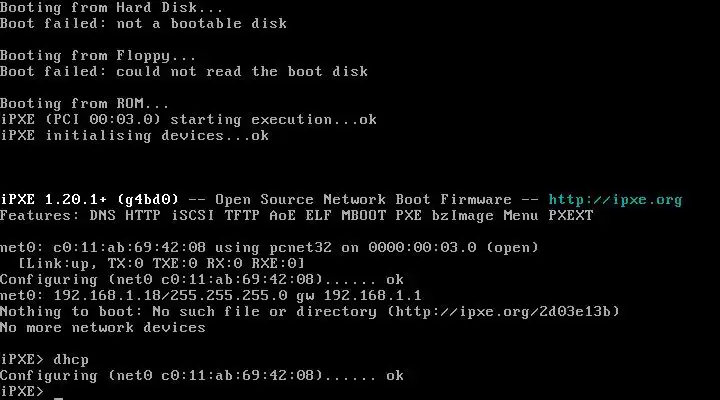Click the Link:up status text

[58, 264]
